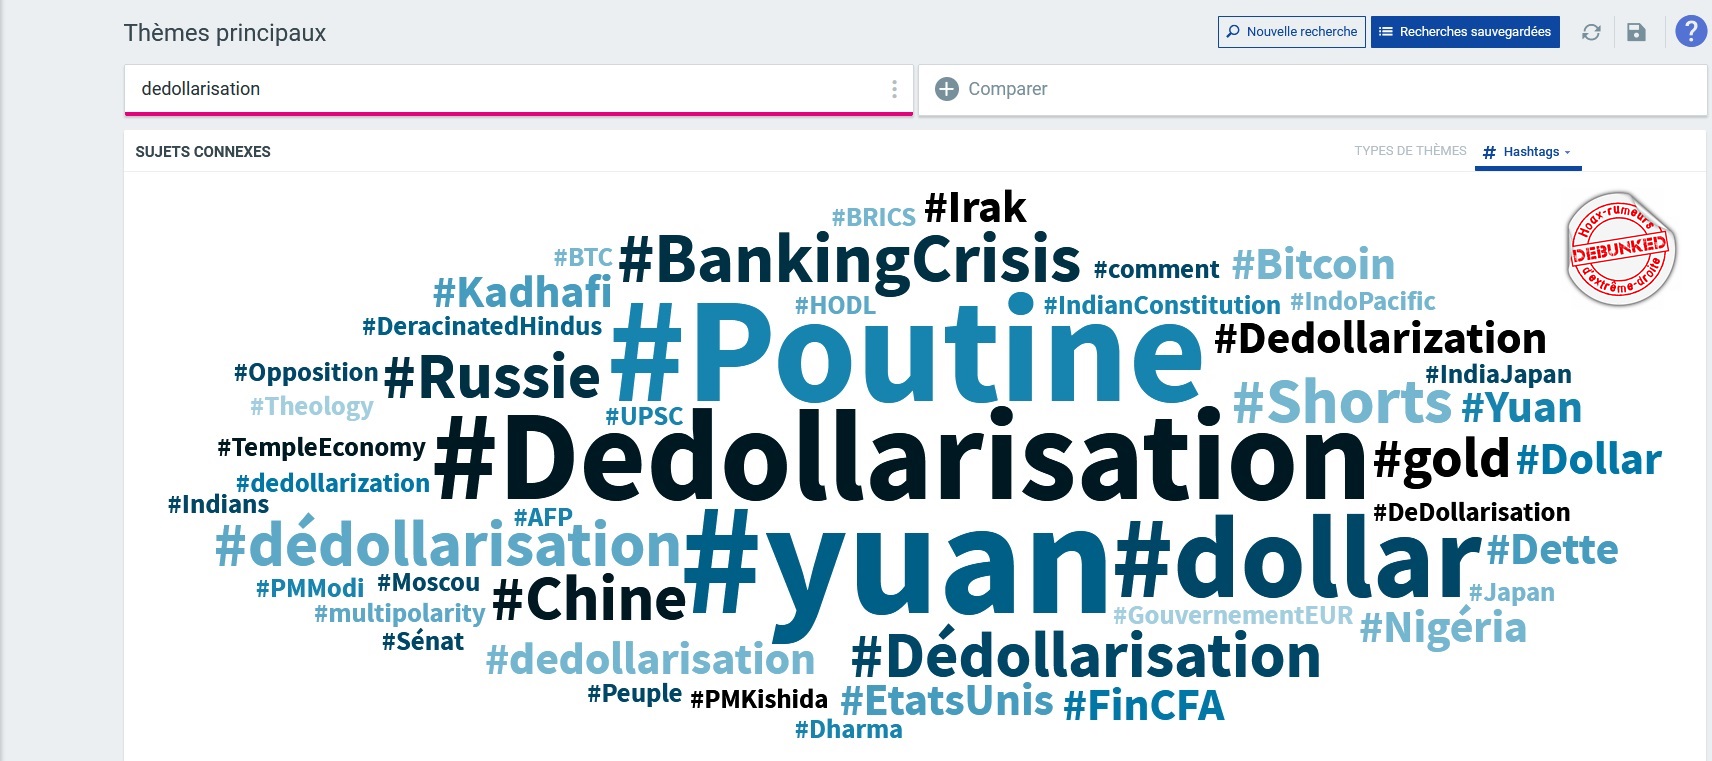Choose the #Shorts hashtag
The width and height of the screenshot is (1712, 761).
click(1341, 402)
